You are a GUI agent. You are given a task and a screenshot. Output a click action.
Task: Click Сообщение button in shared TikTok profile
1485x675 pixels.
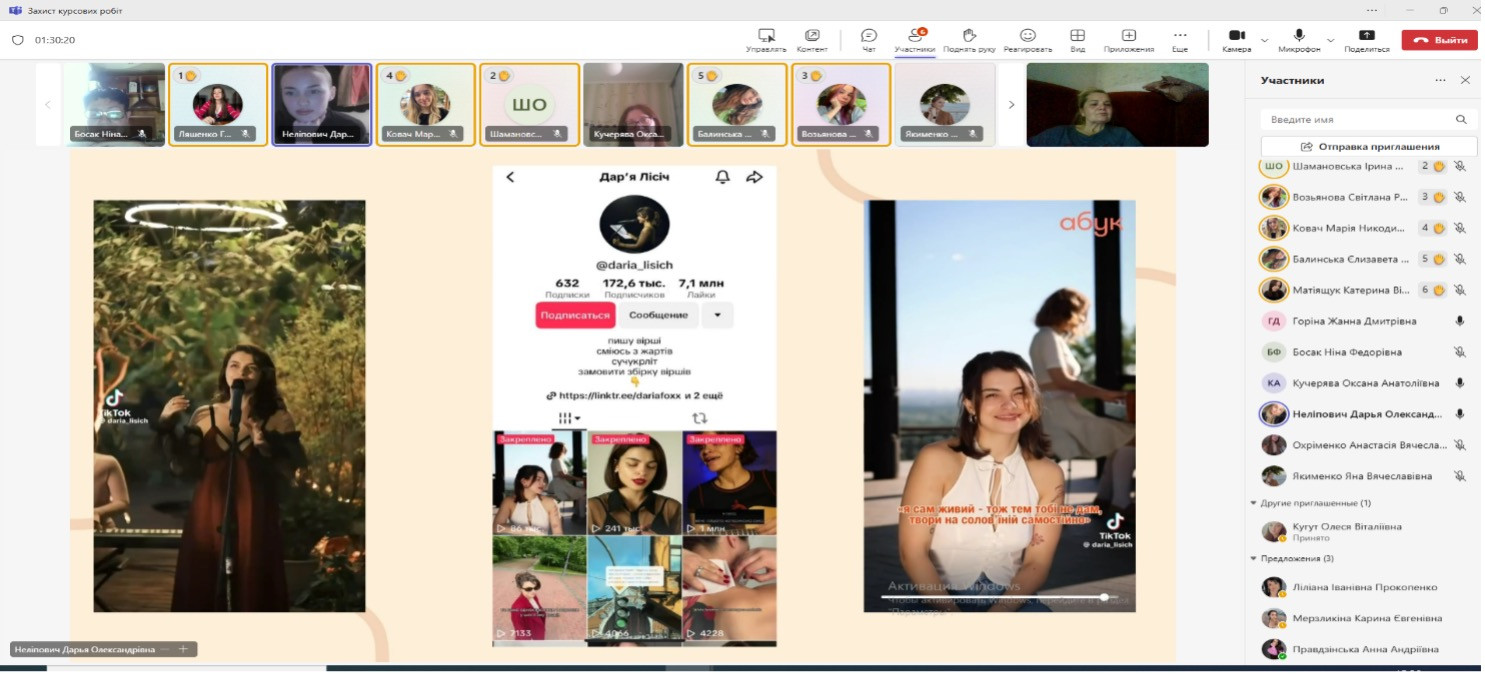pos(658,315)
